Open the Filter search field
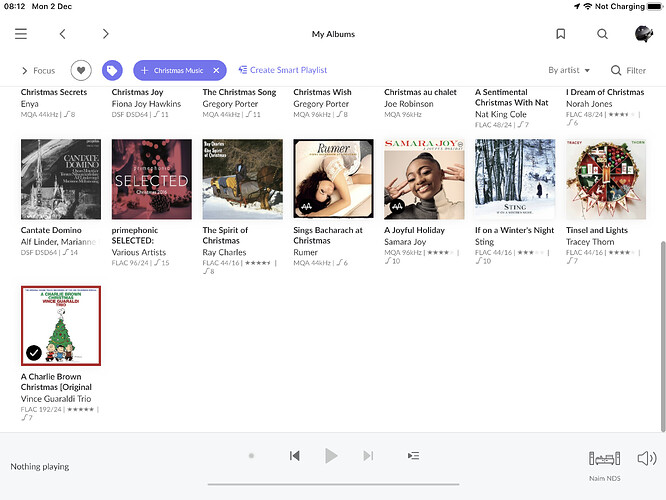The height and width of the screenshot is (500, 666). pyautogui.click(x=628, y=70)
